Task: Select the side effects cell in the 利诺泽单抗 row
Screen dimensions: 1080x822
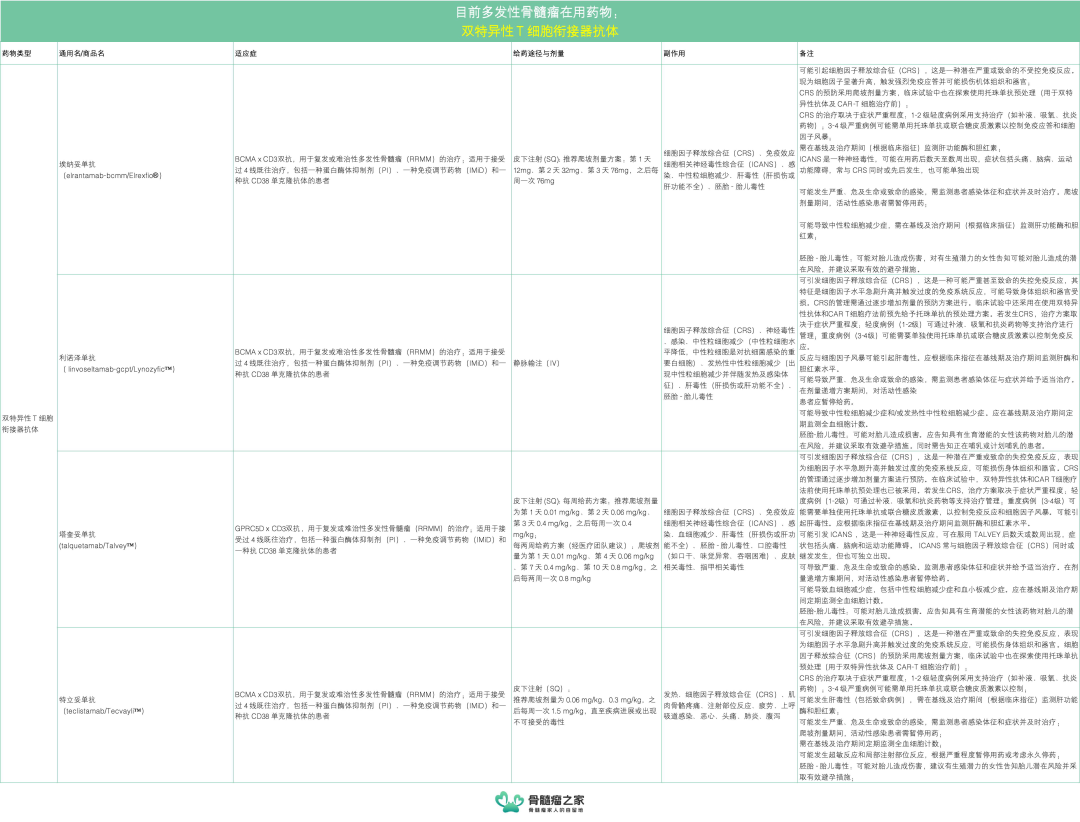Action: point(729,363)
